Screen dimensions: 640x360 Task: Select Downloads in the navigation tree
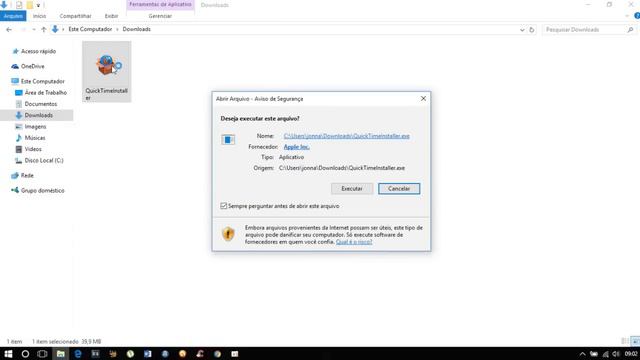(x=39, y=116)
